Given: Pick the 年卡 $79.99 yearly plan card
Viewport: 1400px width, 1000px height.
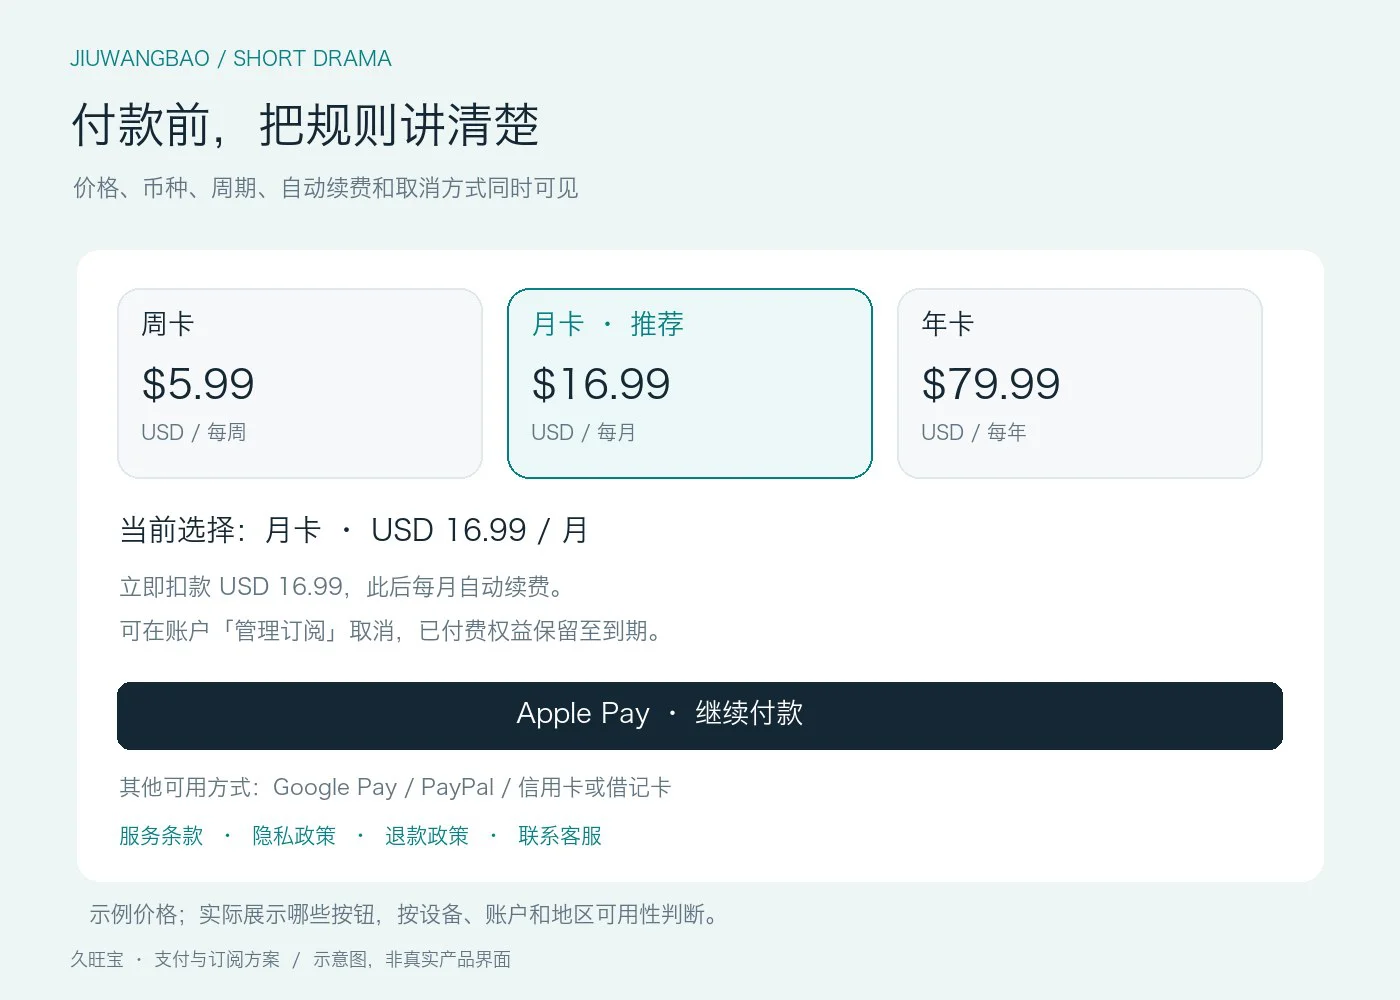Looking at the screenshot, I should click(x=1080, y=384).
